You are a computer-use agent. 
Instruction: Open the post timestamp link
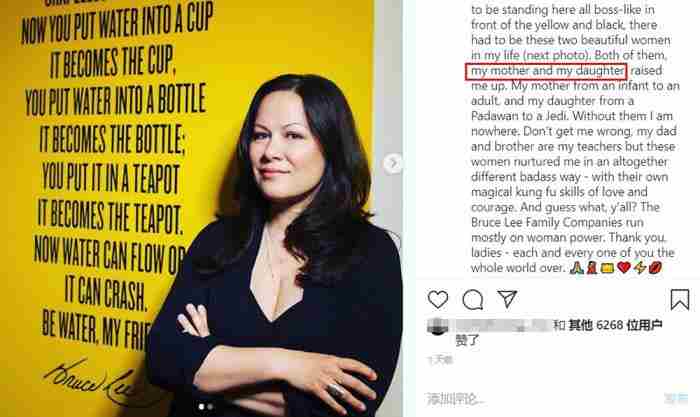tap(440, 359)
